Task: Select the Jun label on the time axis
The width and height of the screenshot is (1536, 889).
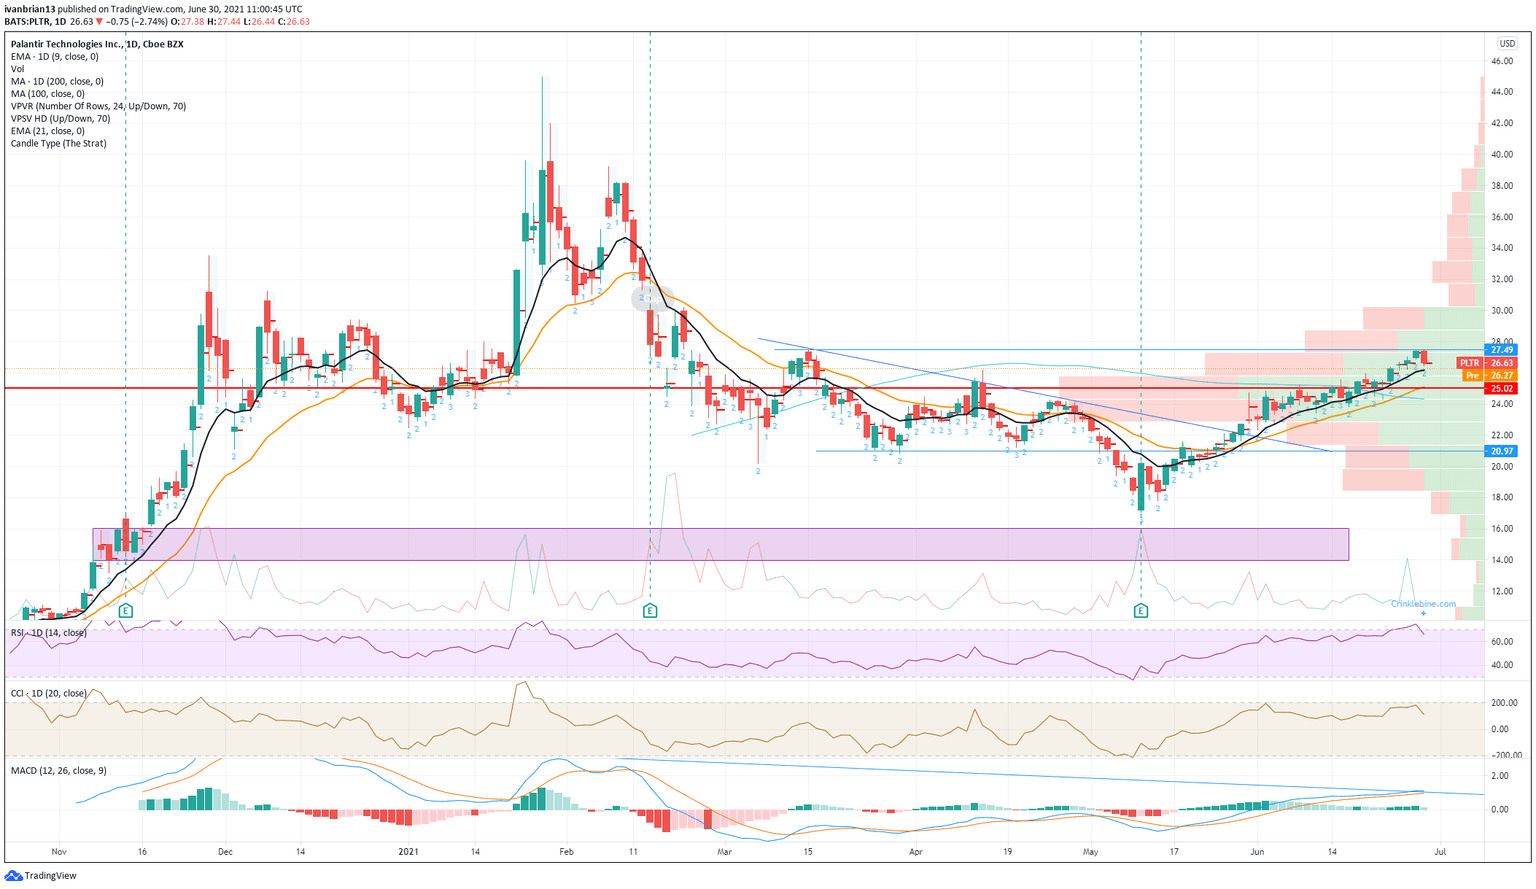Action: coord(1257,852)
